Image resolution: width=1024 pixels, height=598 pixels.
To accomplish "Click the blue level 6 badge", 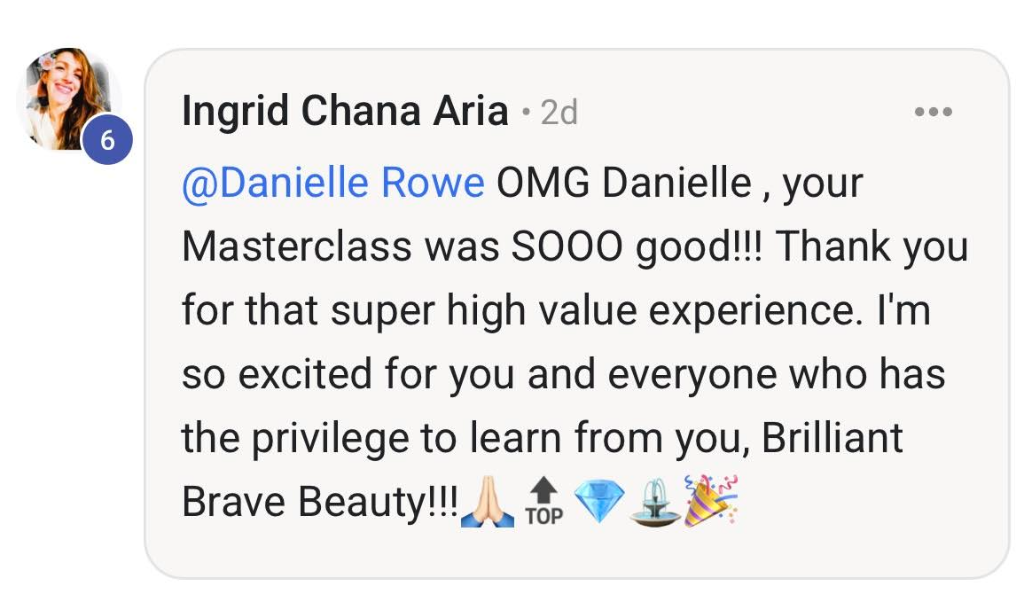I will tap(107, 142).
